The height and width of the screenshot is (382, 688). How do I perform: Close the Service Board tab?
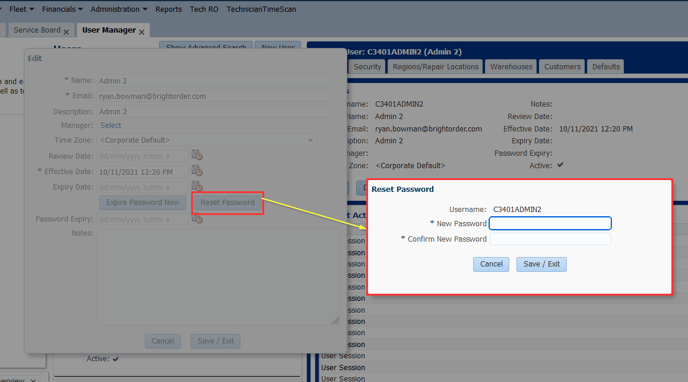click(66, 32)
